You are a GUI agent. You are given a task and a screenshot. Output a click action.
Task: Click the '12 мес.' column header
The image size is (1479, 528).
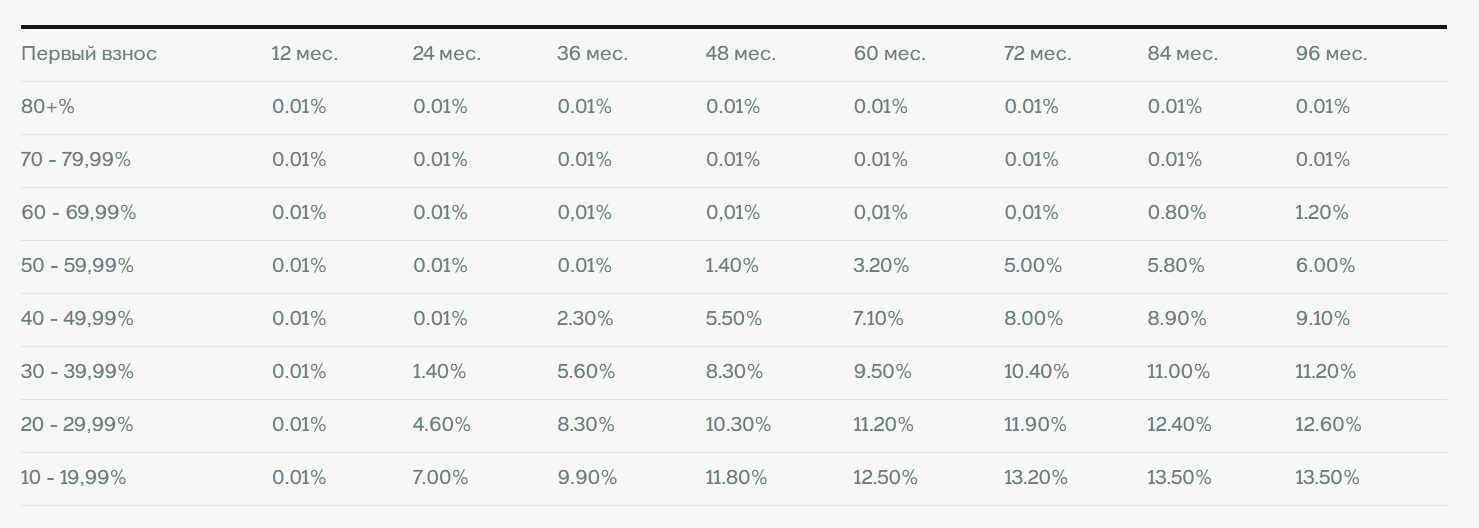coord(304,54)
